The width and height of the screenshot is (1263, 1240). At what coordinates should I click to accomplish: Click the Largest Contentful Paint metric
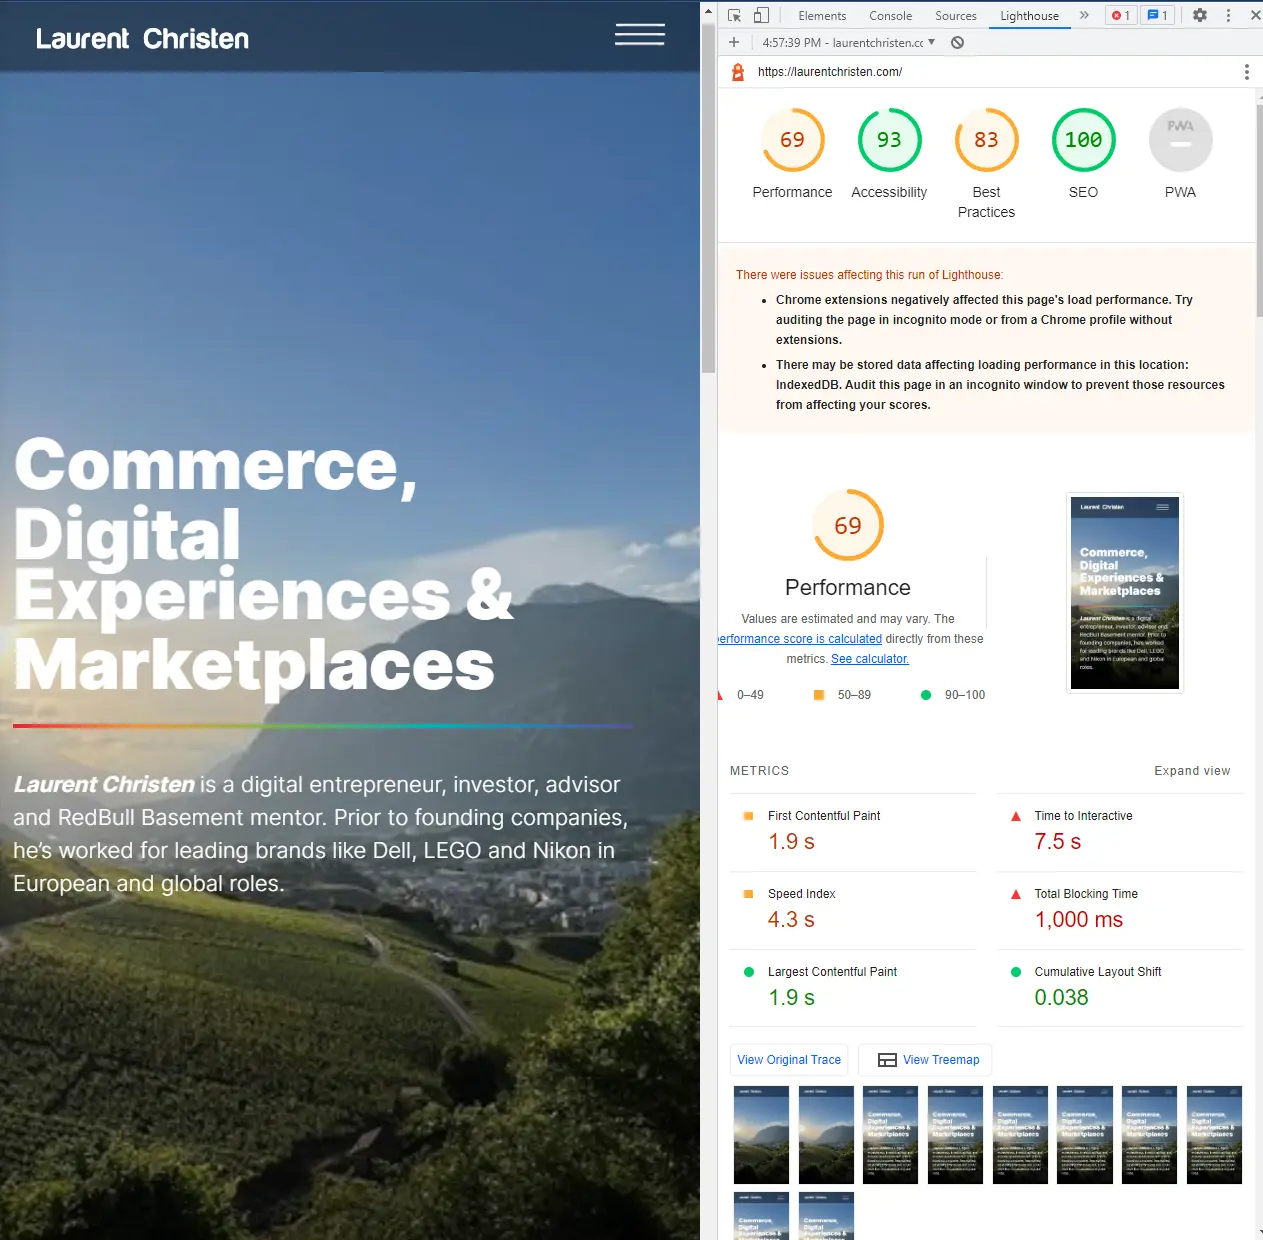pos(853,988)
